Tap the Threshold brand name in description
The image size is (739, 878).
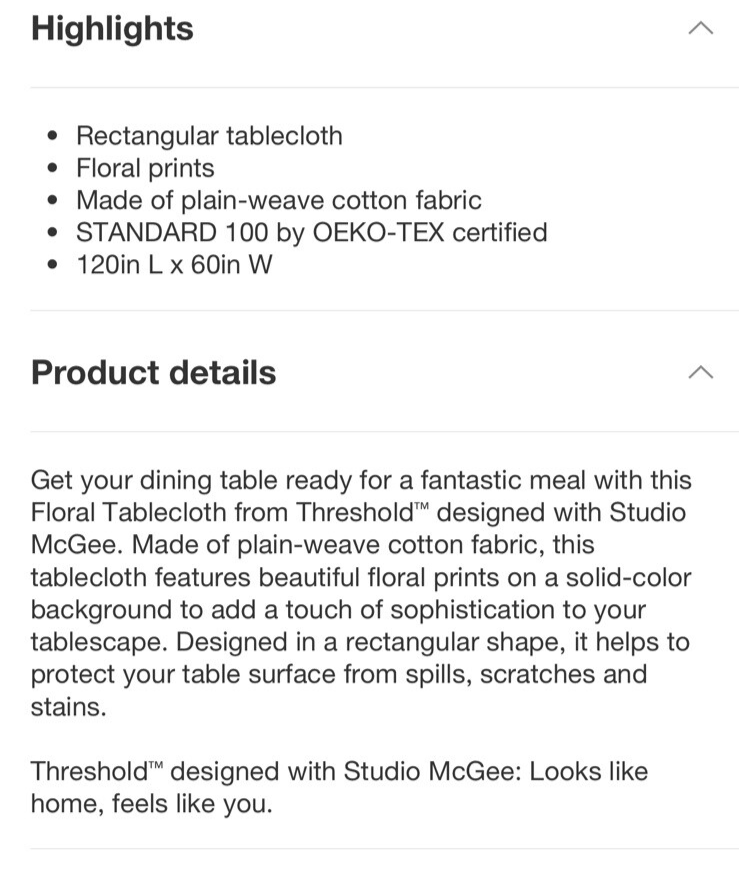(355, 512)
